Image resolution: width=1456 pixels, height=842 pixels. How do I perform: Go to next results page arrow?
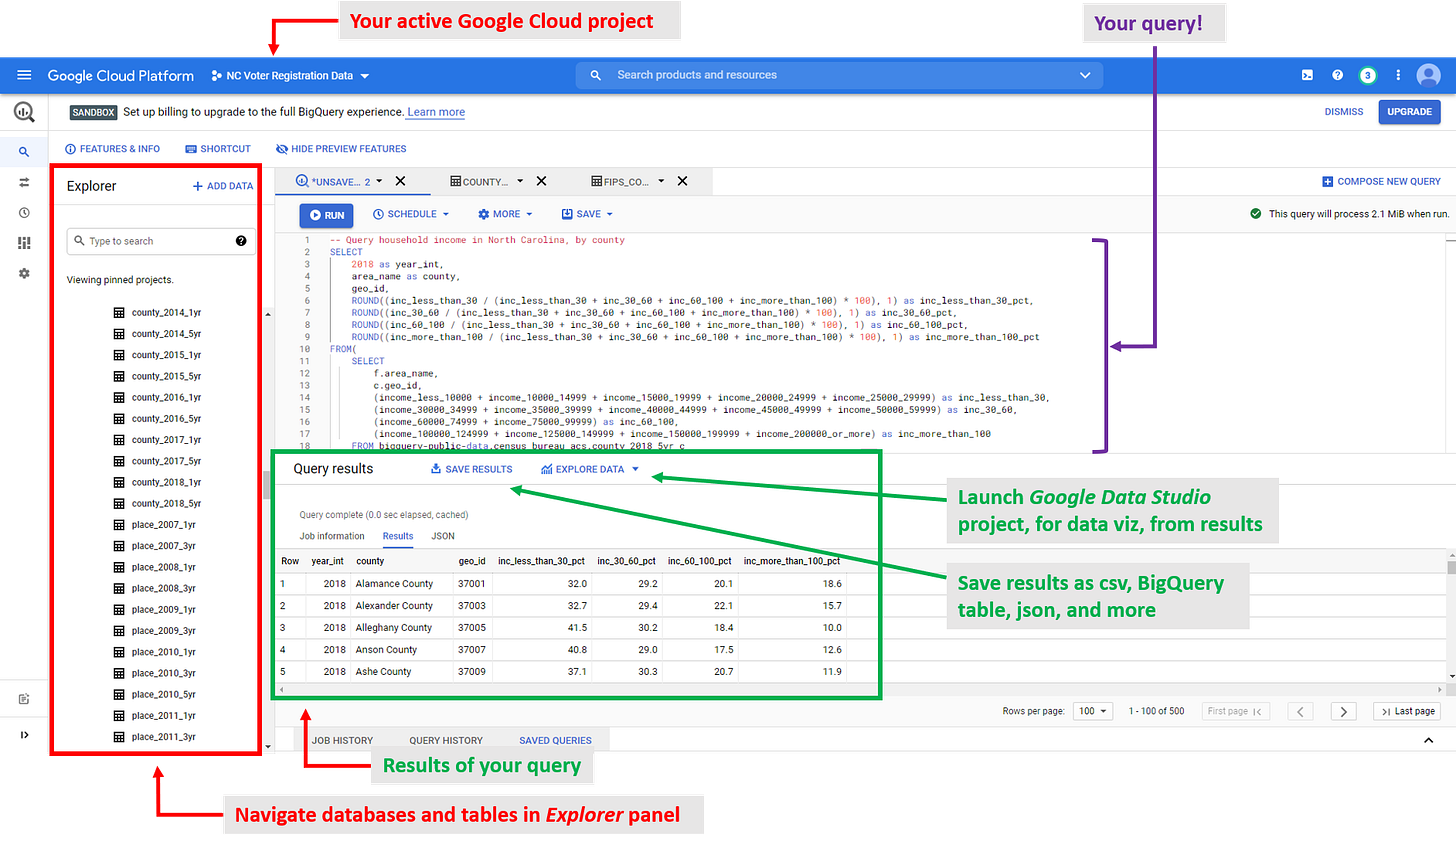(1344, 711)
